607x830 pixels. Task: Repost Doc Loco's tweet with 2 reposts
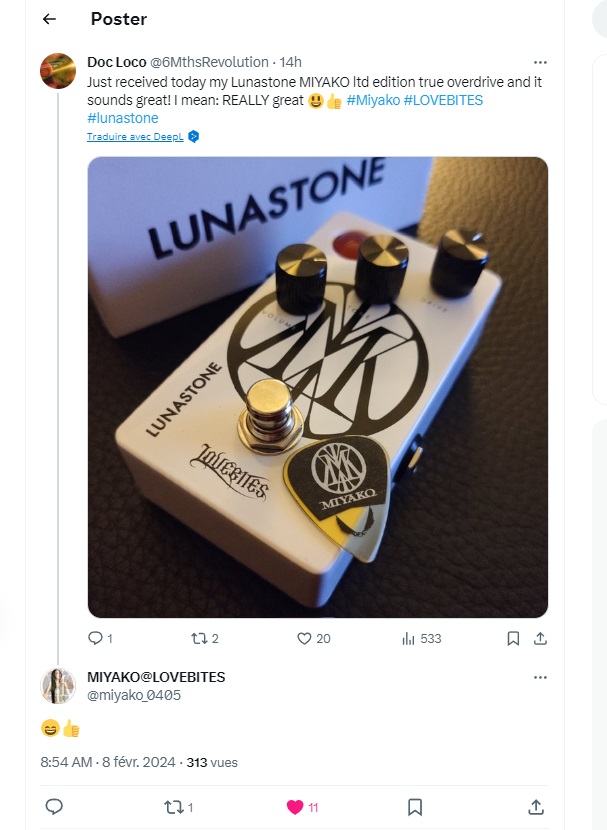pyautogui.click(x=198, y=638)
